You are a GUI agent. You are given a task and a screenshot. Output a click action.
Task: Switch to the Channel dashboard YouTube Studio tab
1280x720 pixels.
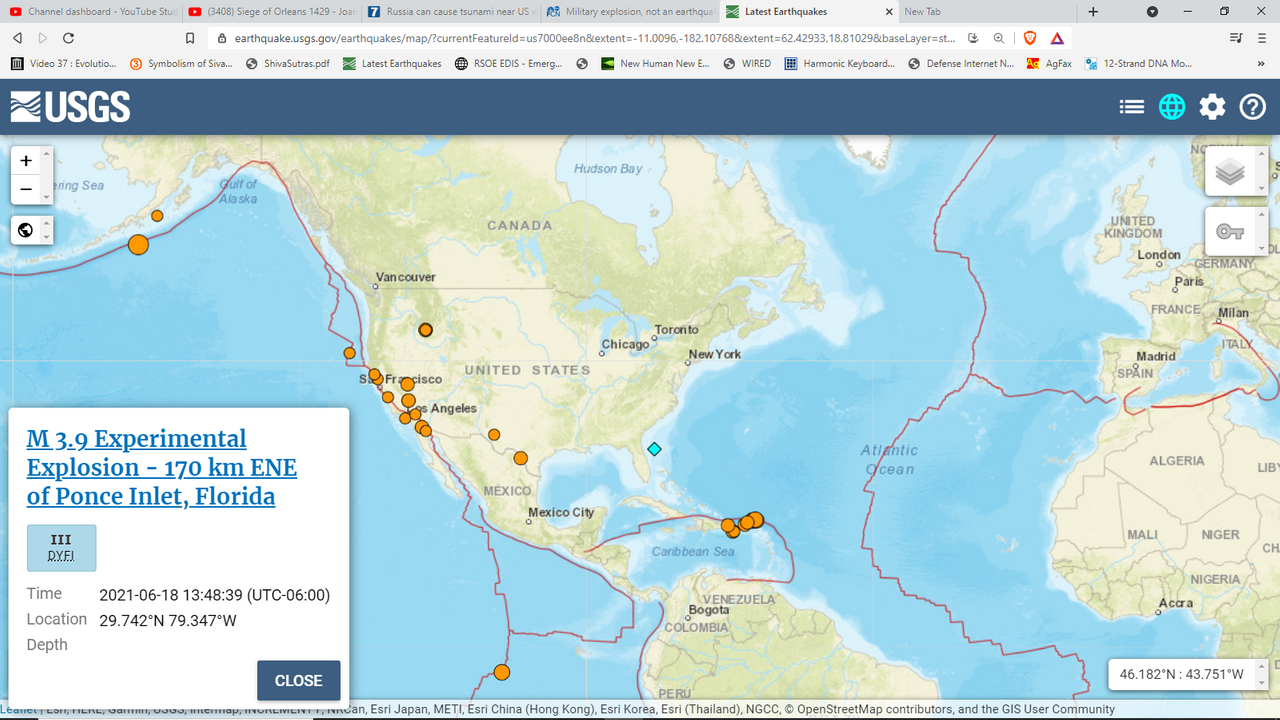[x=90, y=12]
